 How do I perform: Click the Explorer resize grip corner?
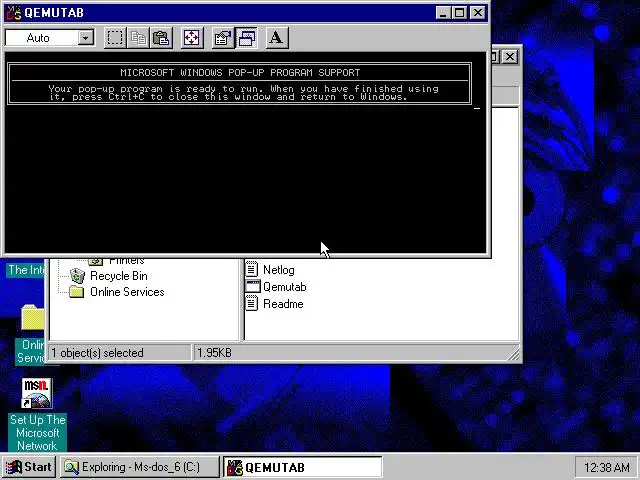514,354
